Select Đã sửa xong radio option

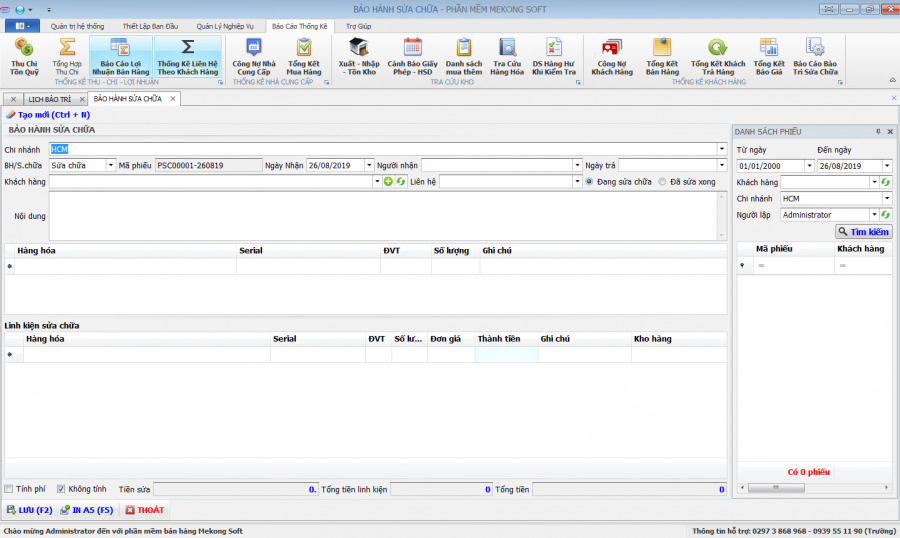tap(662, 181)
